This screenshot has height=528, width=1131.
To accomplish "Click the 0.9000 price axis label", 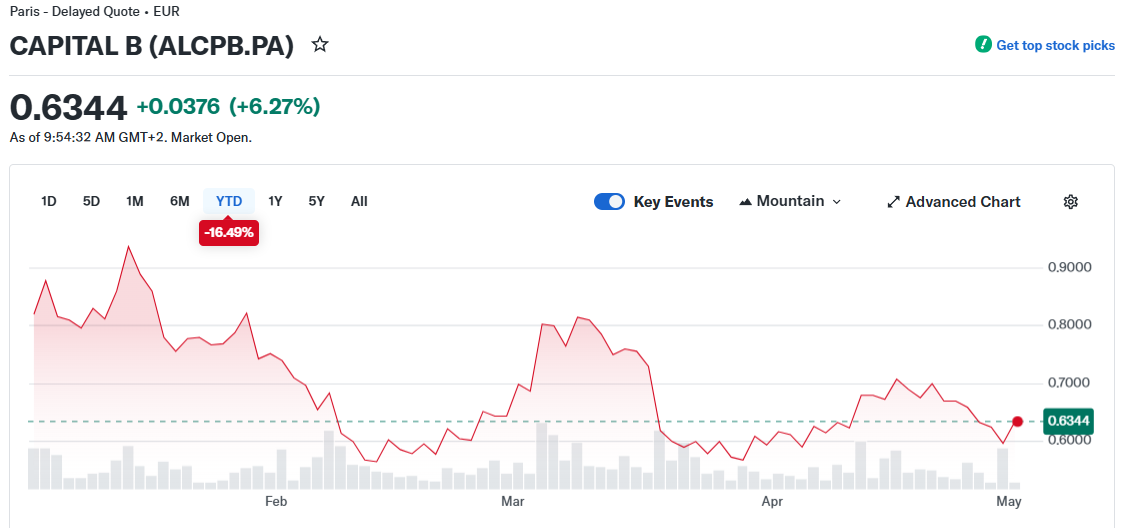I will 1070,268.
